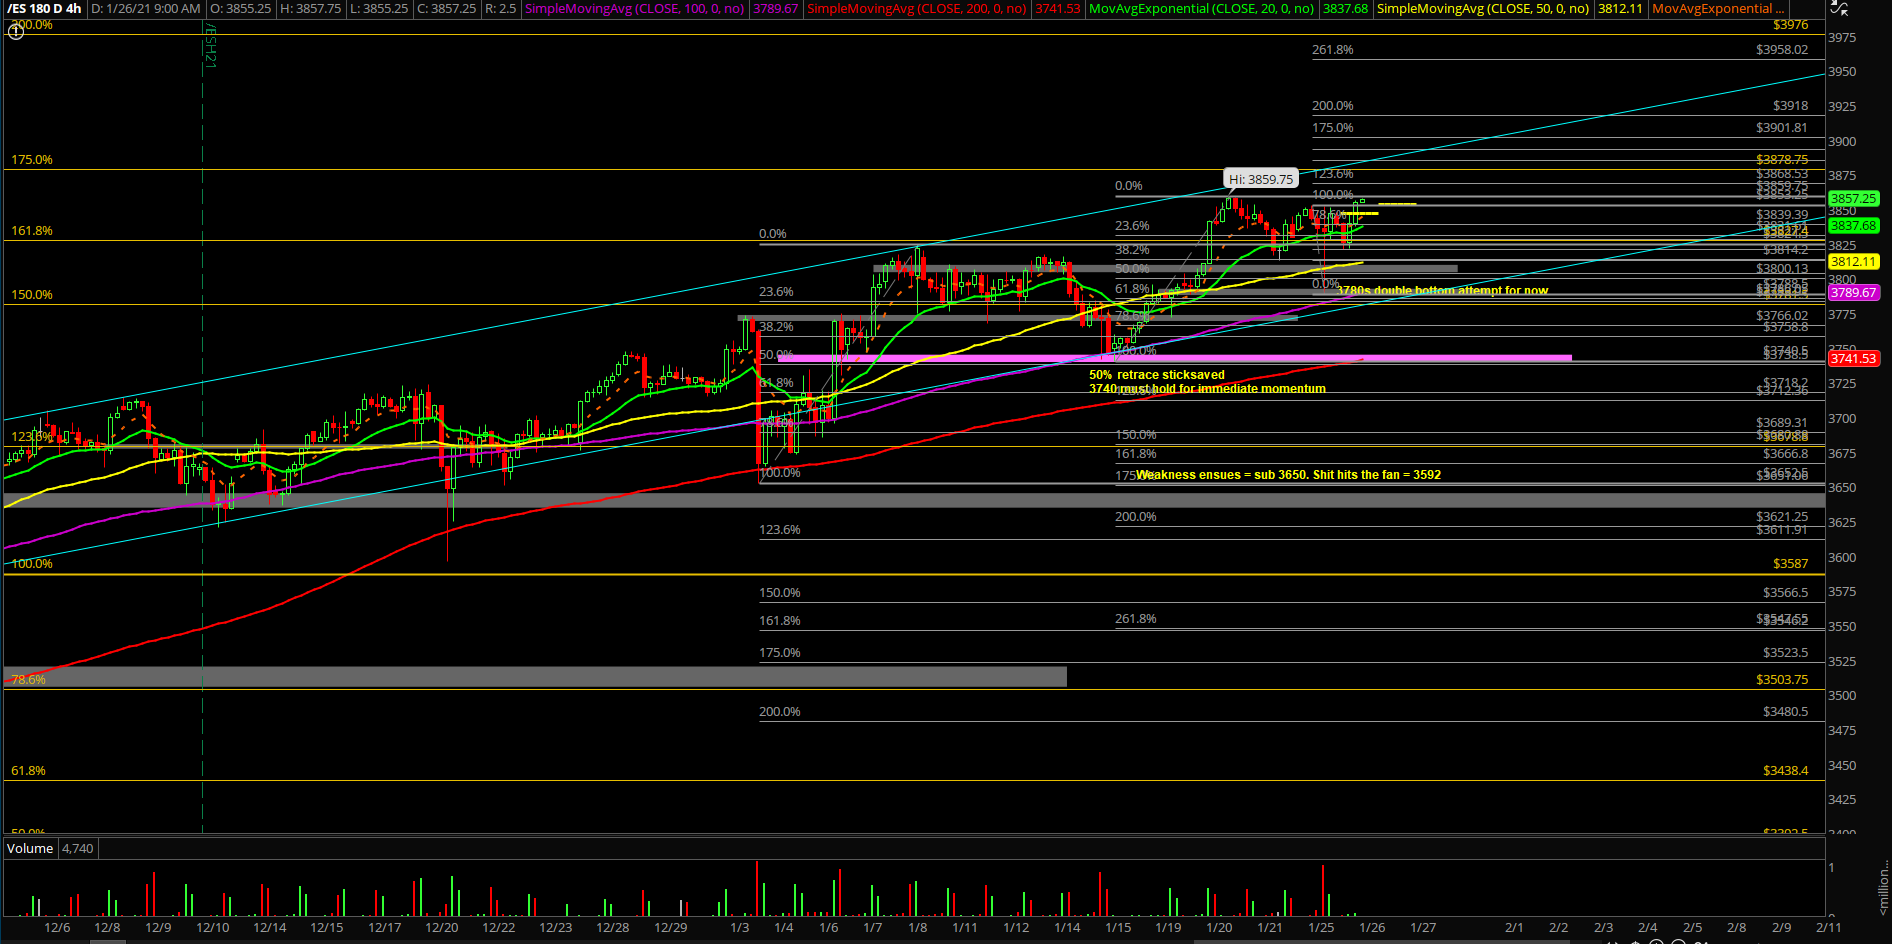Viewport: 1892px width, 944px height.
Task: Click the SimpleMovingAvg 200 study label
Action: click(x=917, y=8)
